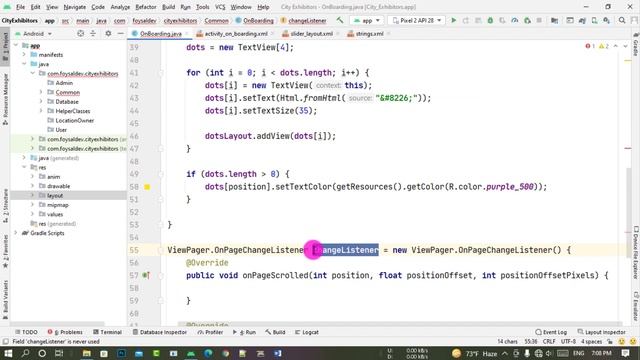The height and width of the screenshot is (360, 640).
Task: Collapse all in Project panel
Action: tap(93, 33)
